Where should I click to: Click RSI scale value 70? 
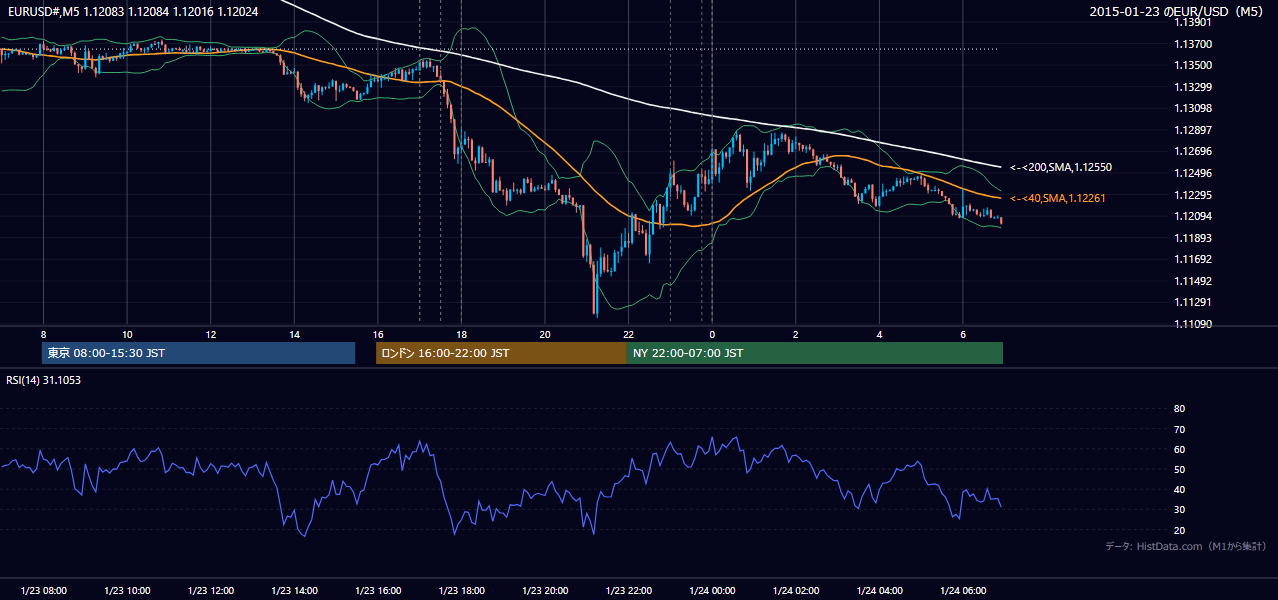1179,429
